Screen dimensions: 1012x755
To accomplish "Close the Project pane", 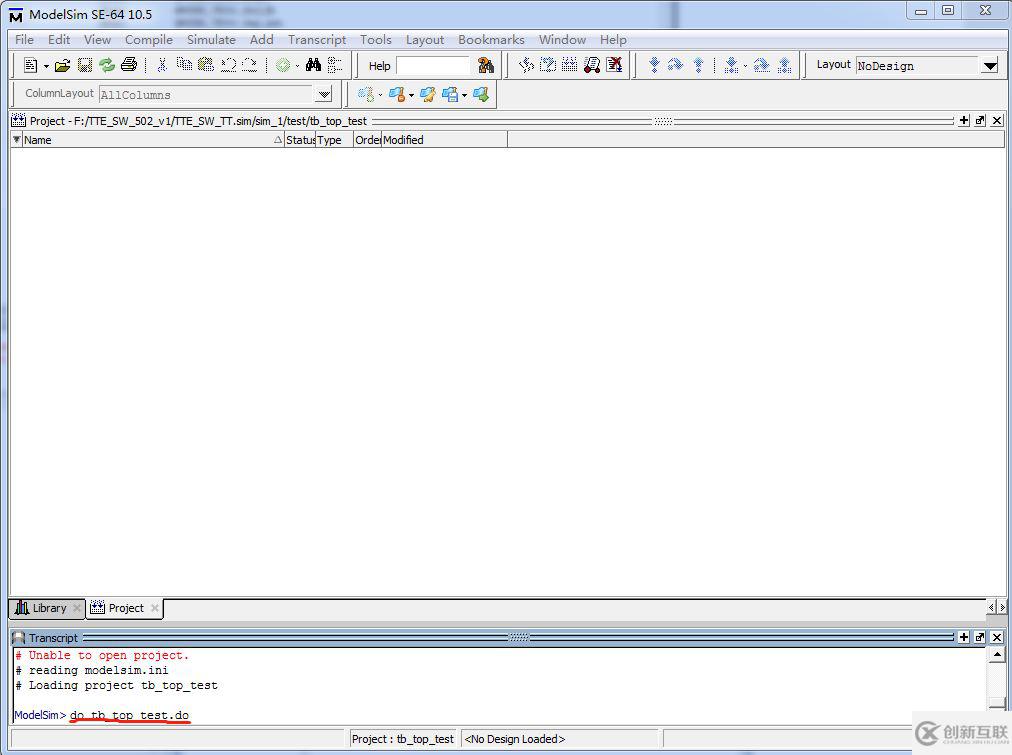I will (997, 121).
